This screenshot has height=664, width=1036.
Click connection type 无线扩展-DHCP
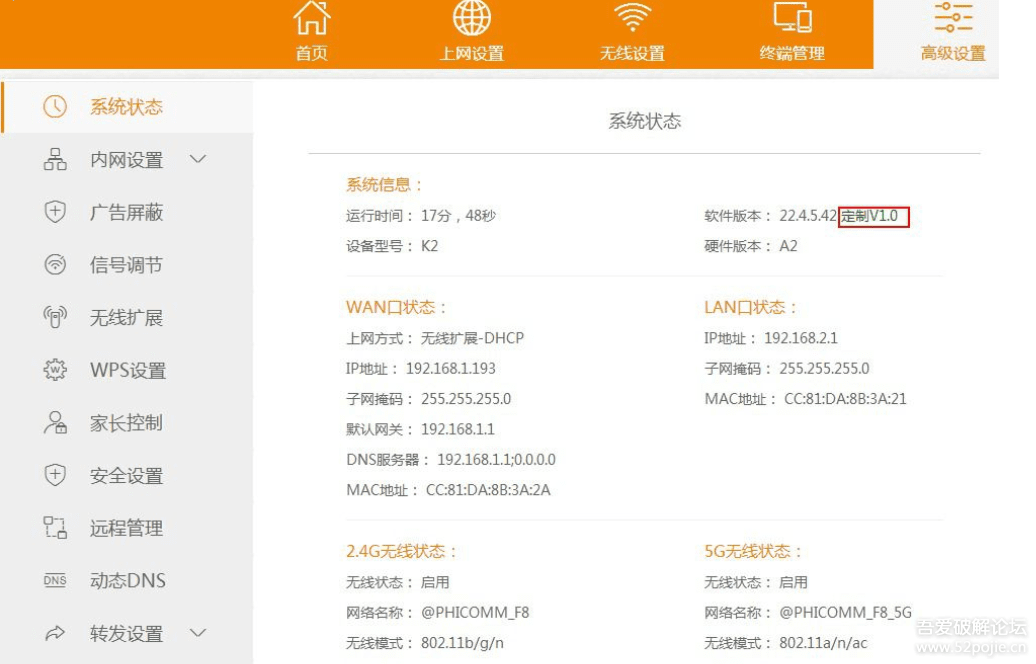click(472, 338)
